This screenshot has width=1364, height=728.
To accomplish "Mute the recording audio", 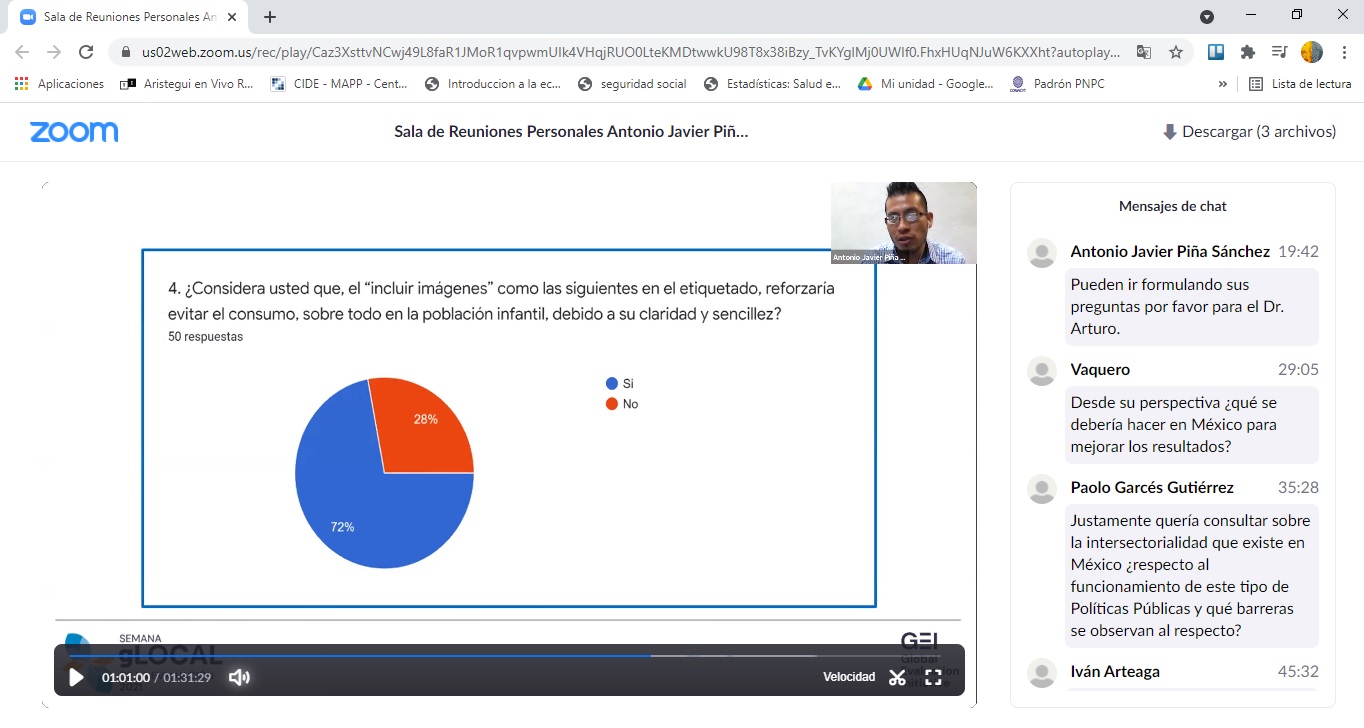I will coord(239,677).
